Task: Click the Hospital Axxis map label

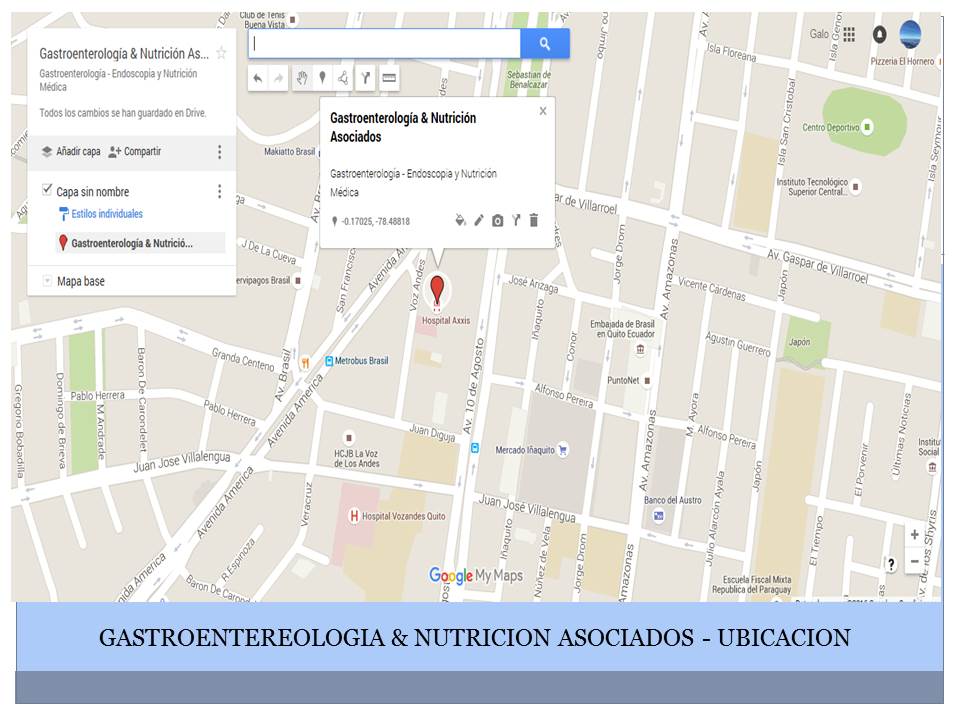Action: (x=446, y=320)
